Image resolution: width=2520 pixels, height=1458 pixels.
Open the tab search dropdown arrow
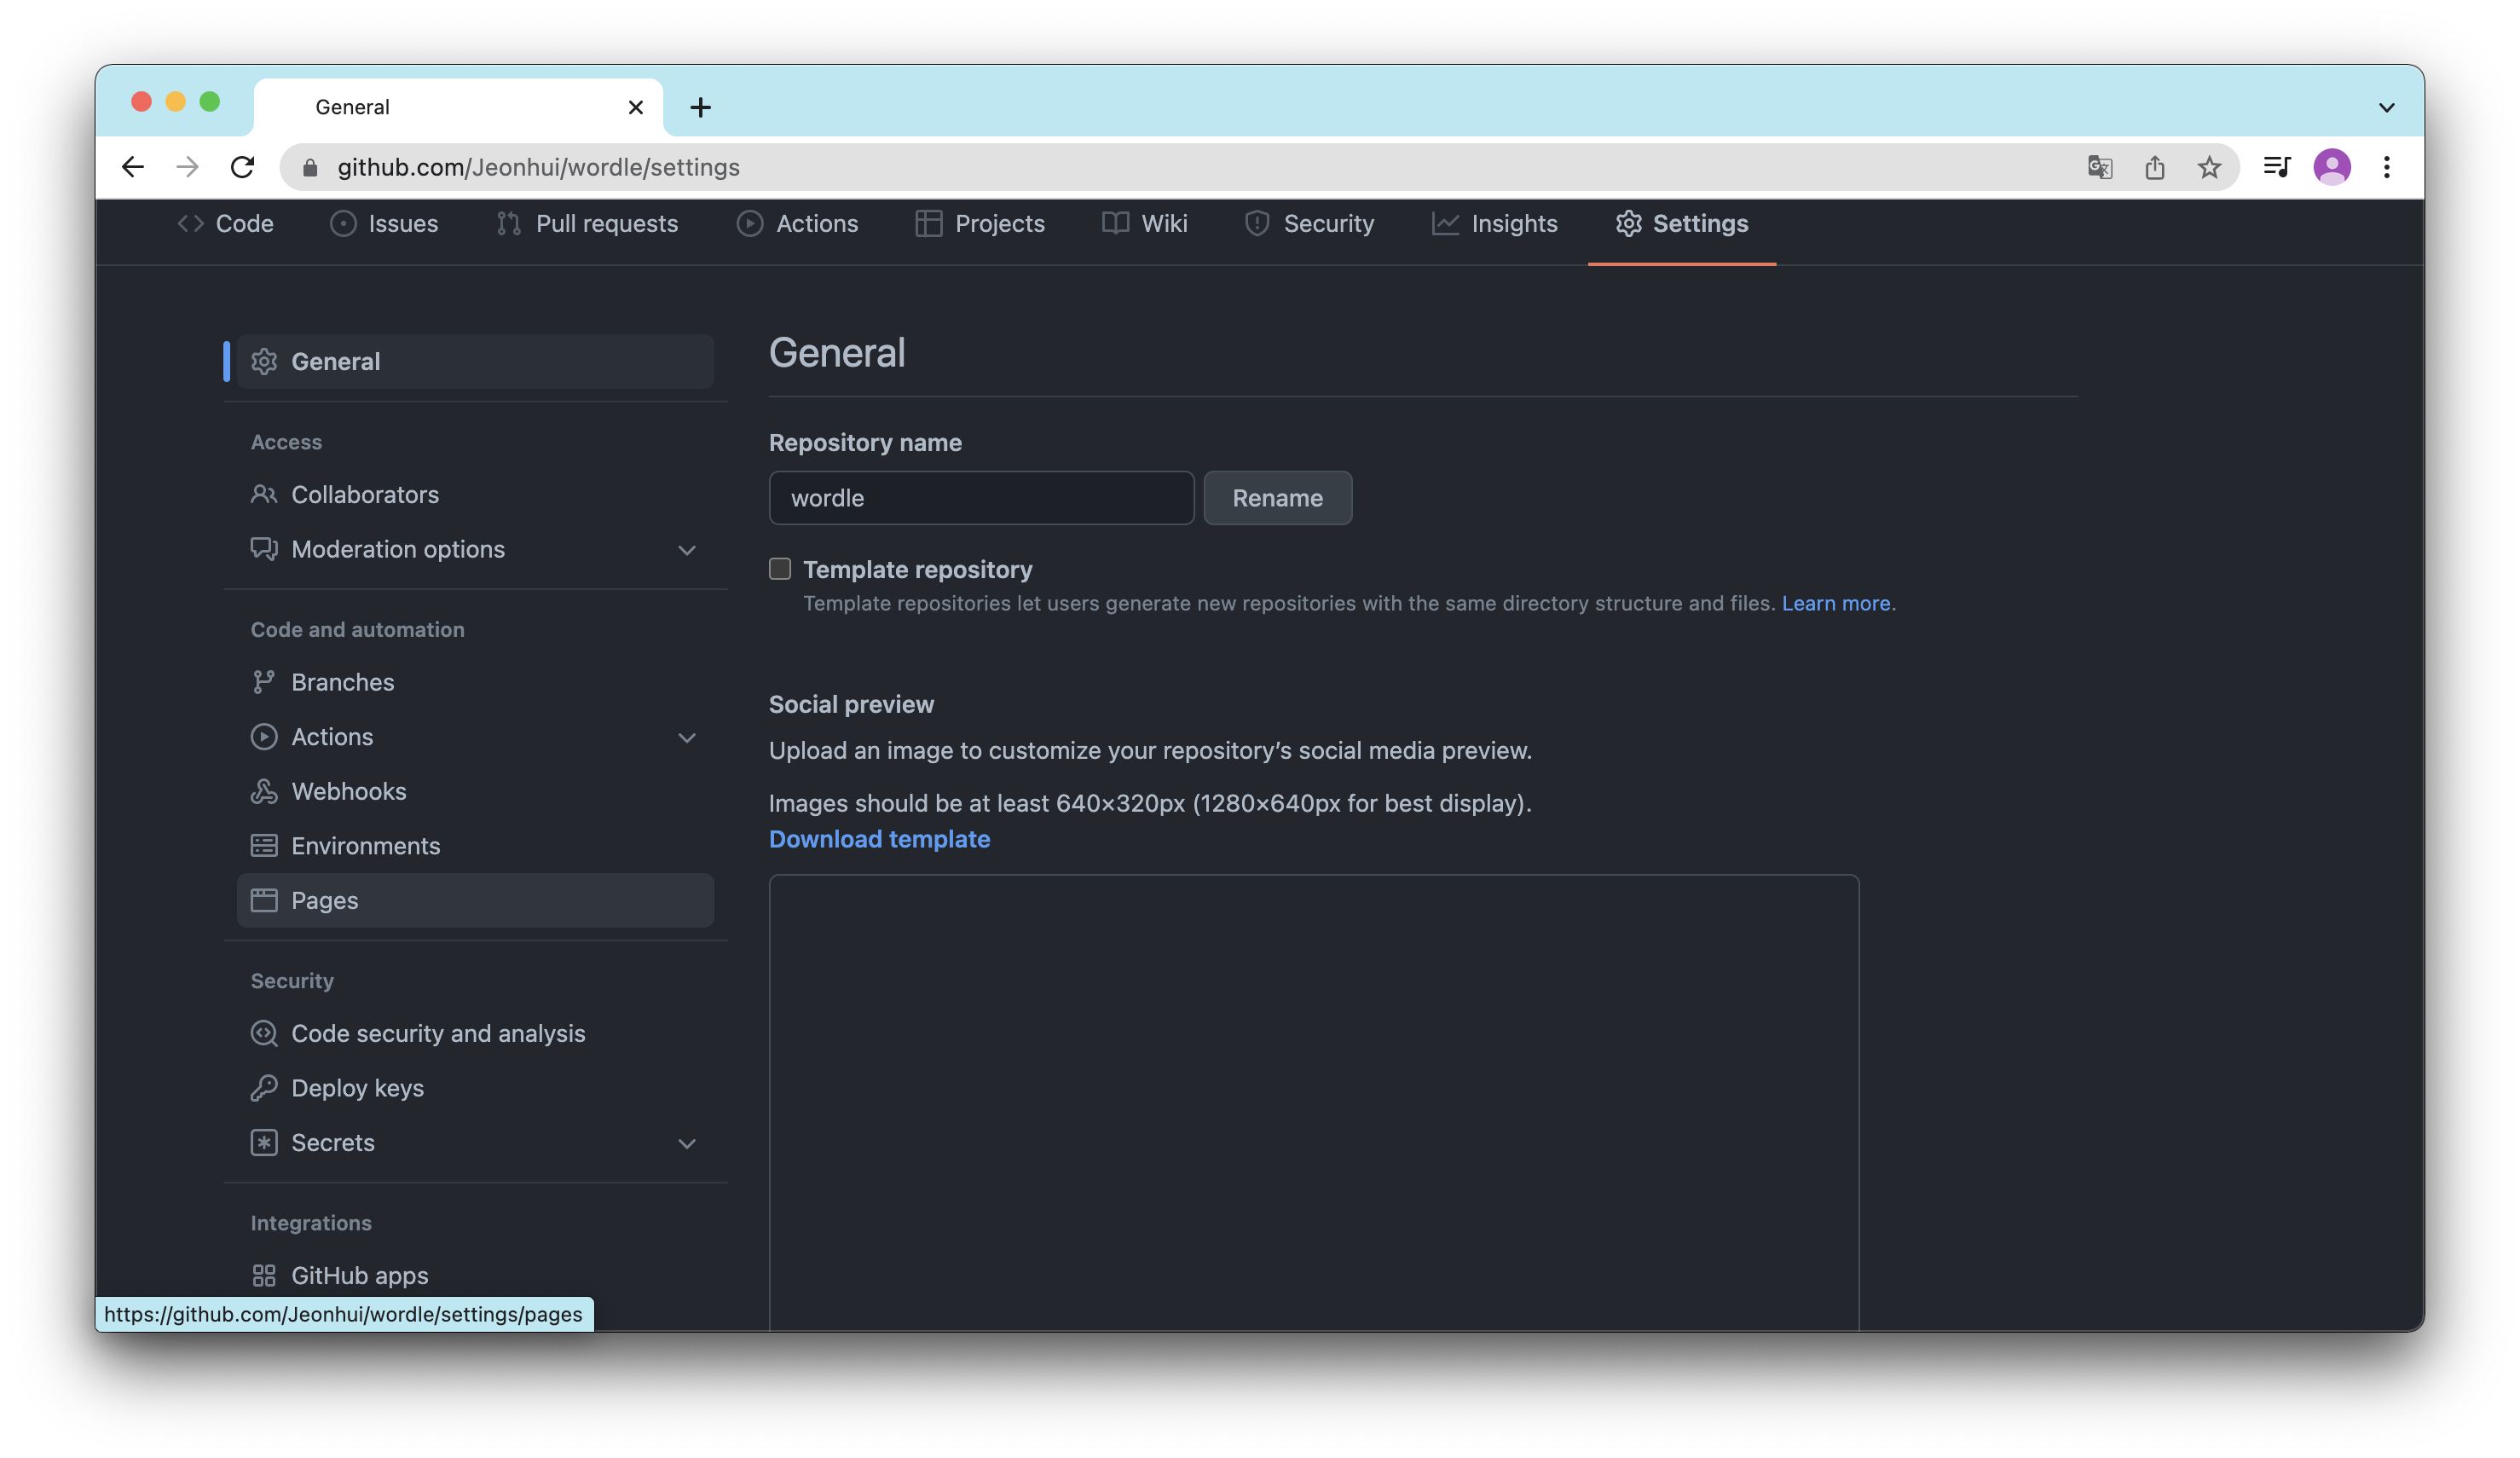[2387, 107]
